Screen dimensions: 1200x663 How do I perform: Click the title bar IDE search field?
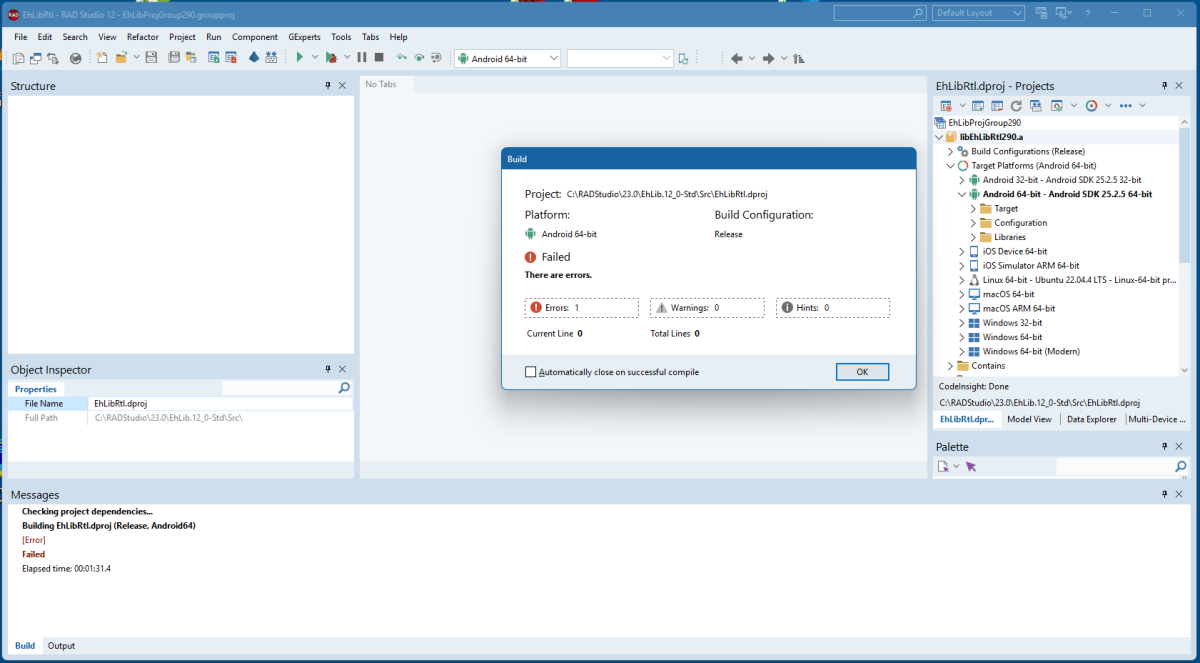pyautogui.click(x=880, y=13)
